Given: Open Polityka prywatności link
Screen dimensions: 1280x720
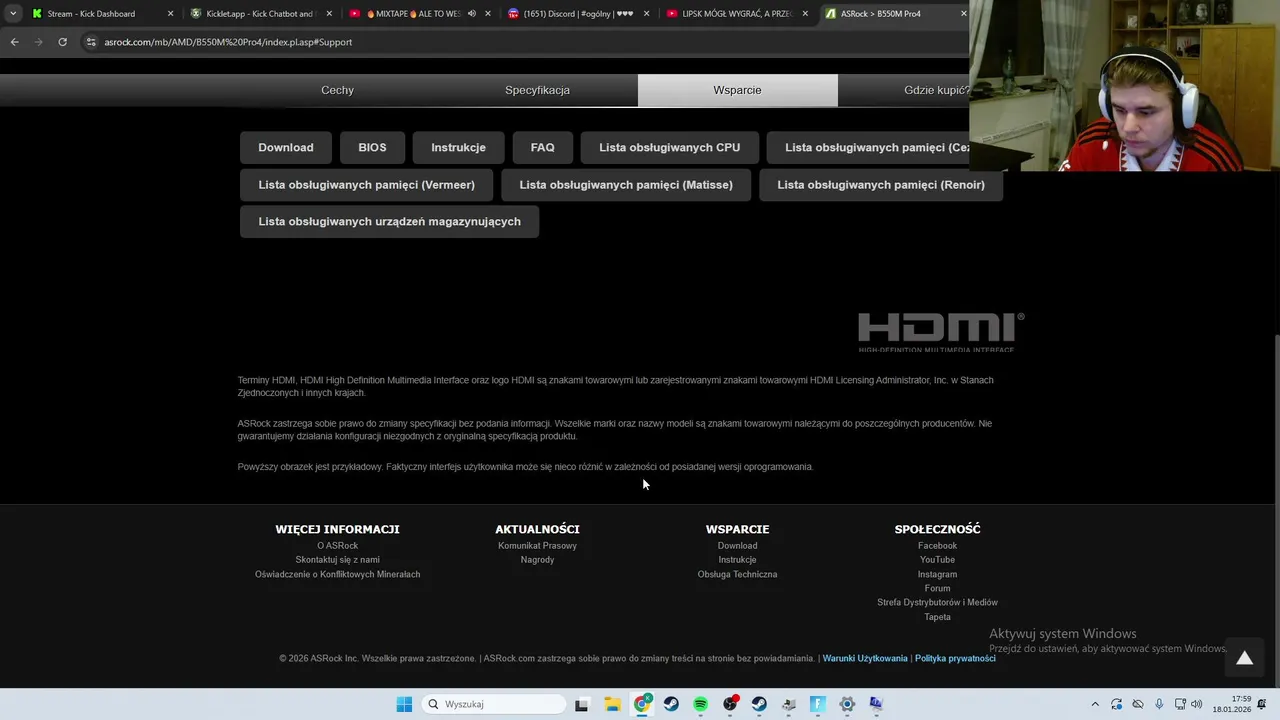Looking at the screenshot, I should [x=955, y=658].
